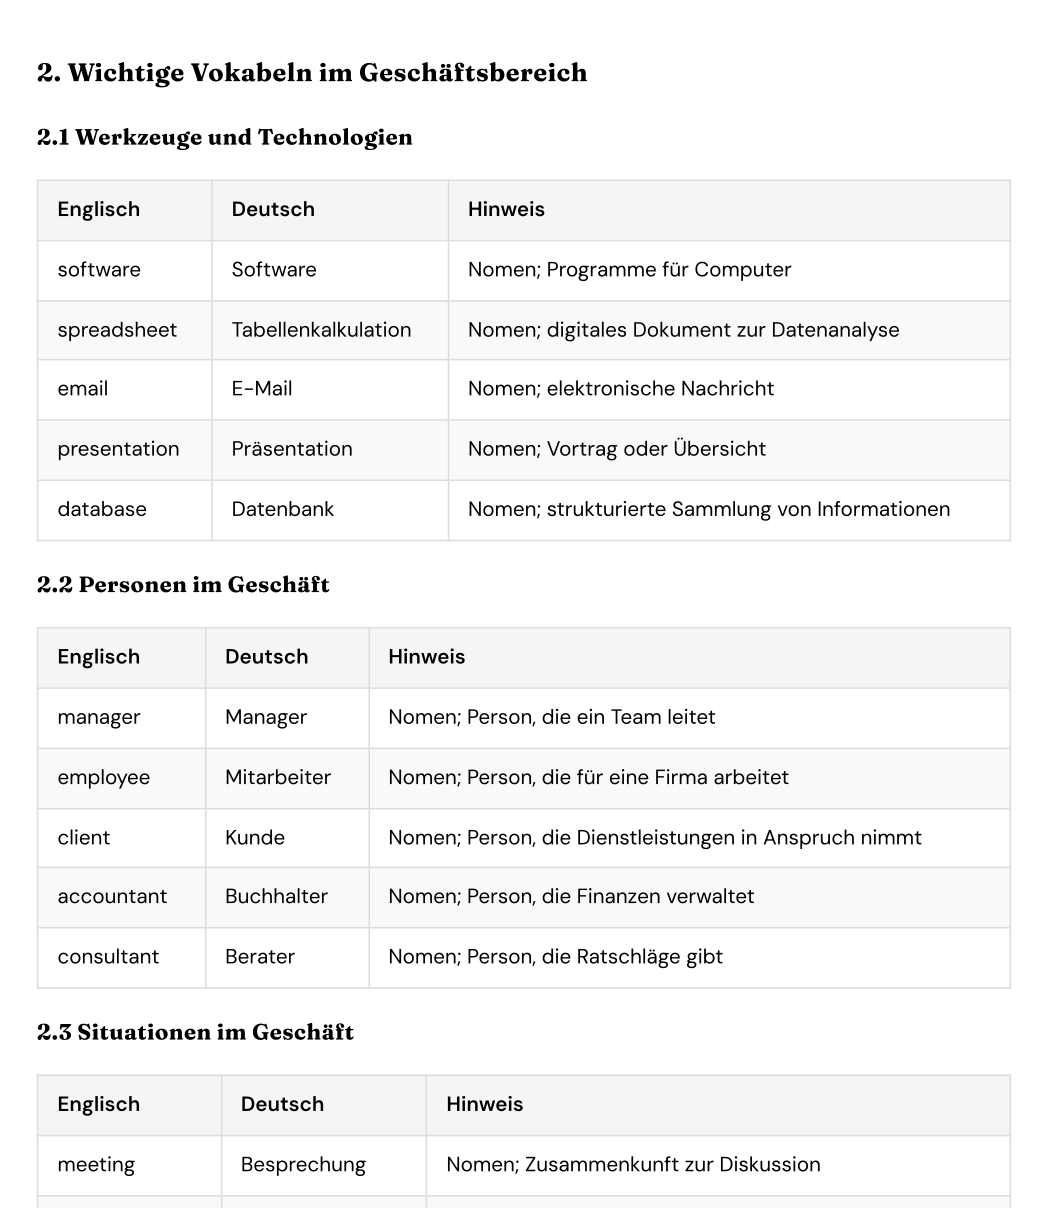This screenshot has width=1038, height=1208.
Task: Click the "Nomen; Programme für Computer" cell
Action: 629,270
